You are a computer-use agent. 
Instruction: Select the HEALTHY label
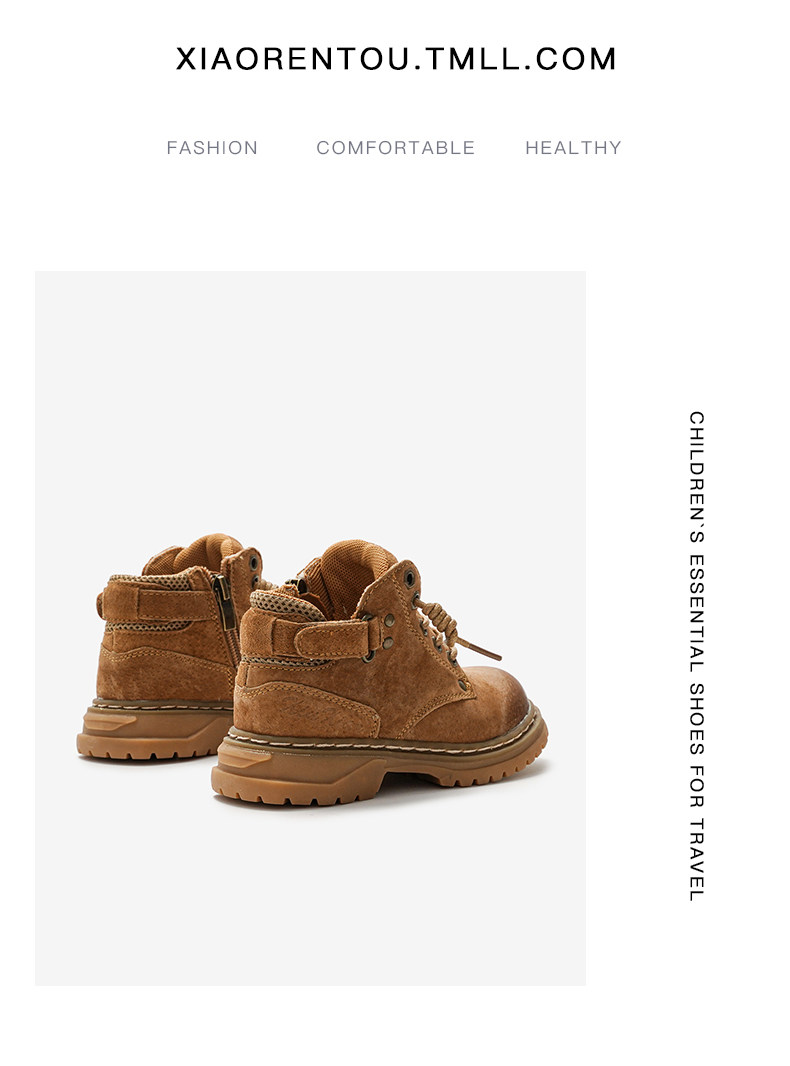pyautogui.click(x=573, y=148)
